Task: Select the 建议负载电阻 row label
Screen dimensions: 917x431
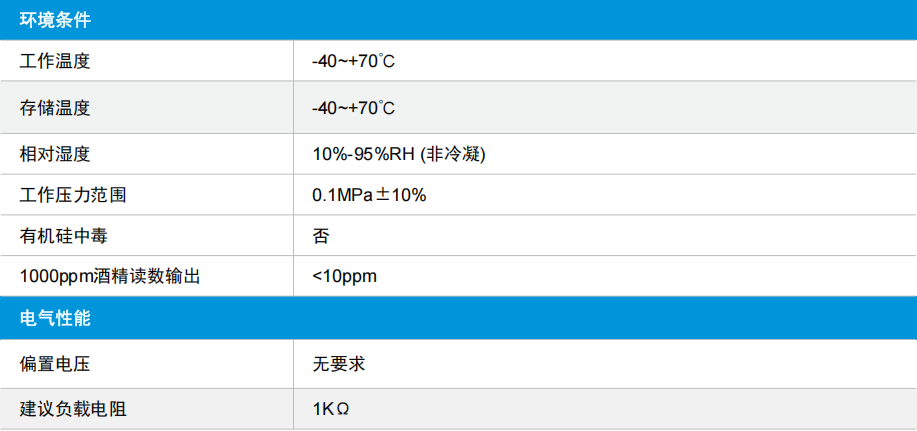Action: pyautogui.click(x=73, y=409)
